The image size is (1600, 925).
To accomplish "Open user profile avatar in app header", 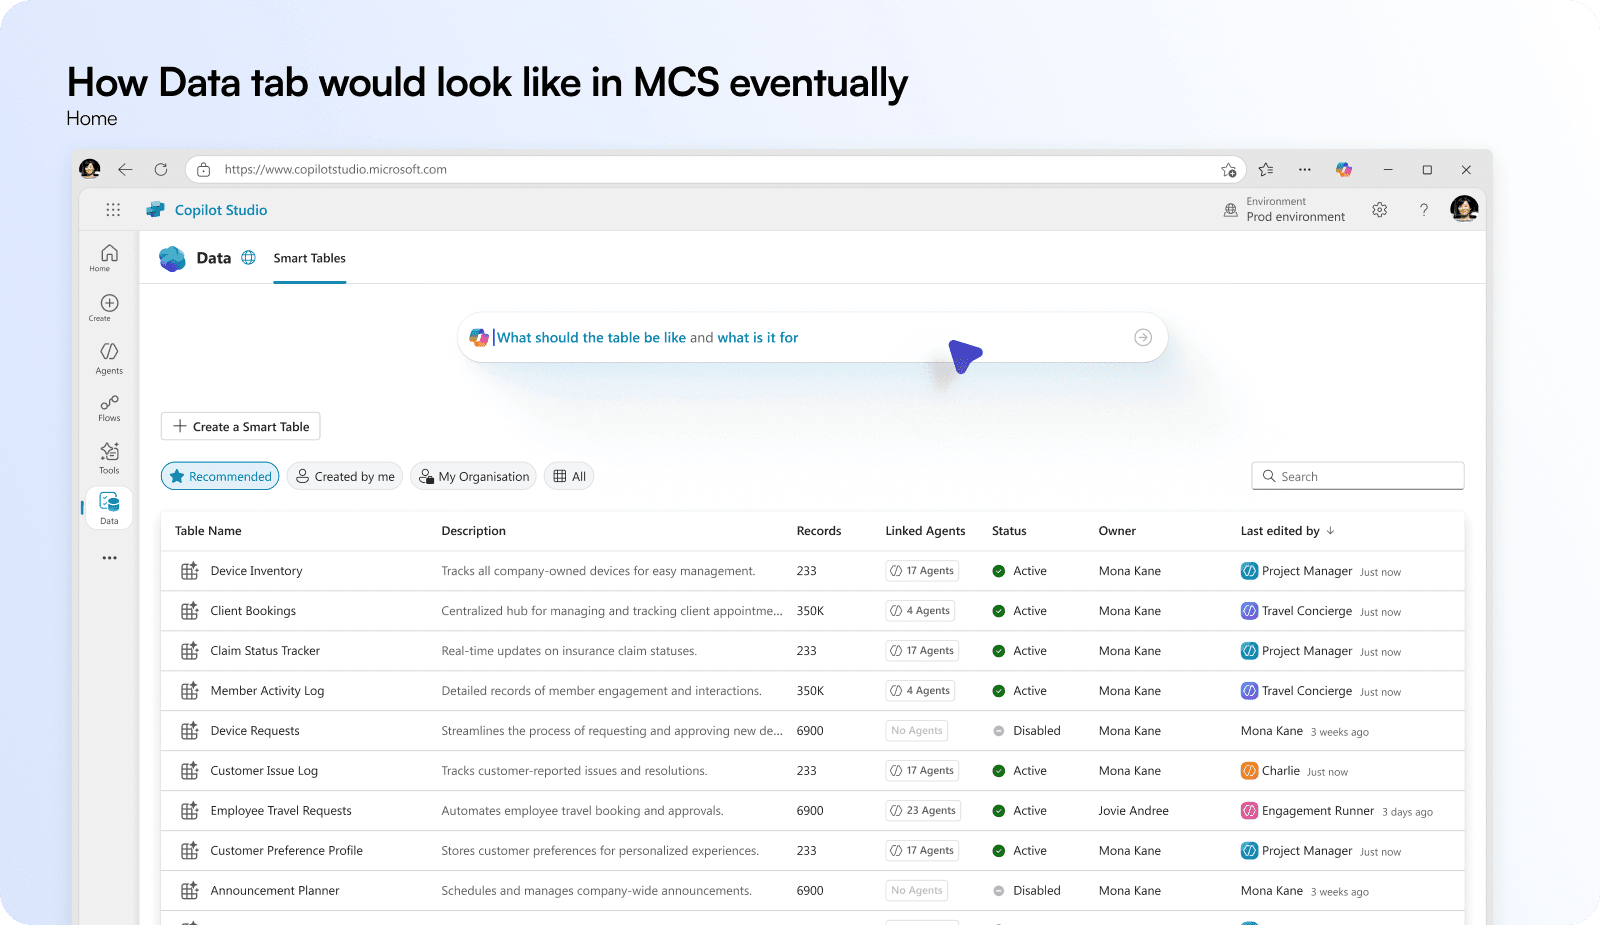I will click(1464, 209).
